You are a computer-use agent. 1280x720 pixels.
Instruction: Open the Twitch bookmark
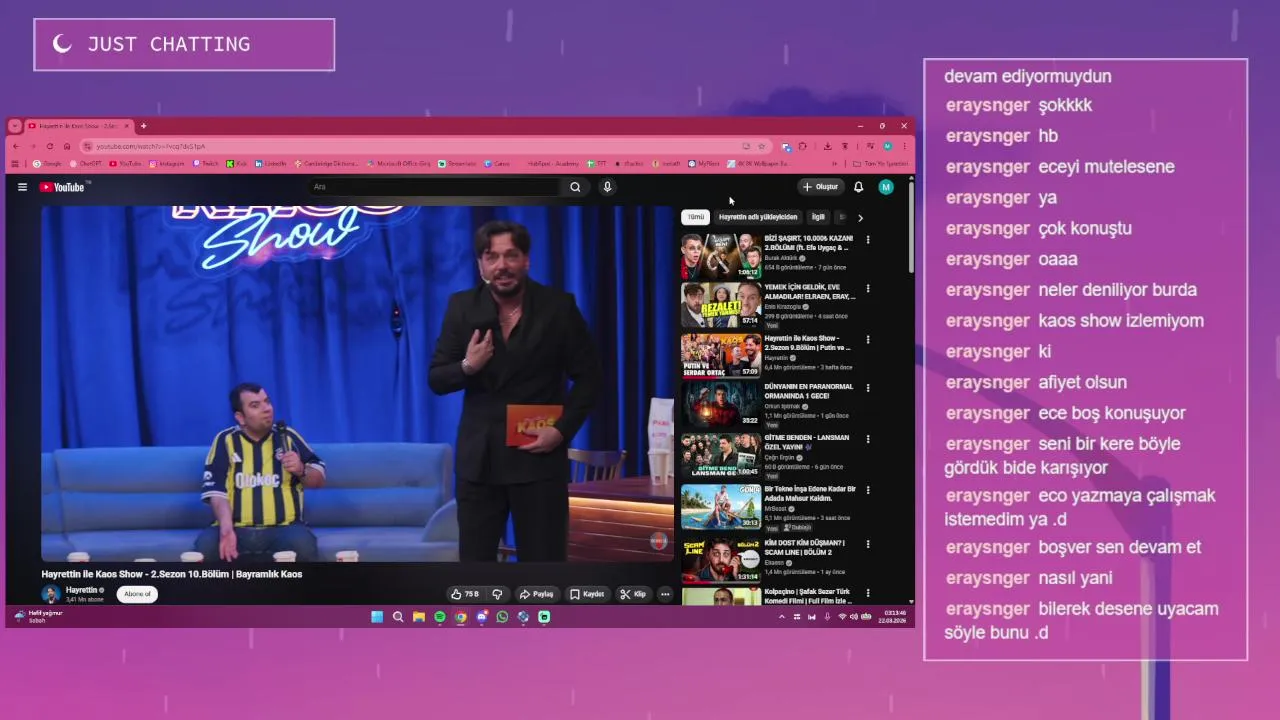click(x=207, y=163)
